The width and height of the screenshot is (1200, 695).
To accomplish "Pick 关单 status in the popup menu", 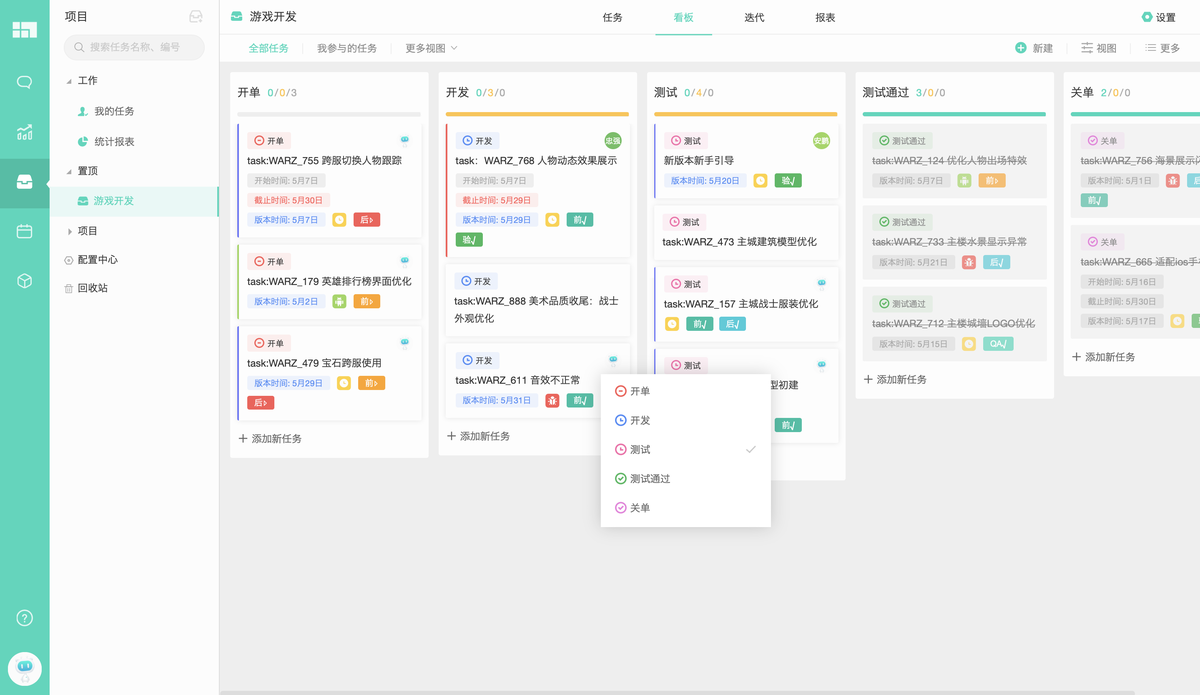I will pos(640,508).
